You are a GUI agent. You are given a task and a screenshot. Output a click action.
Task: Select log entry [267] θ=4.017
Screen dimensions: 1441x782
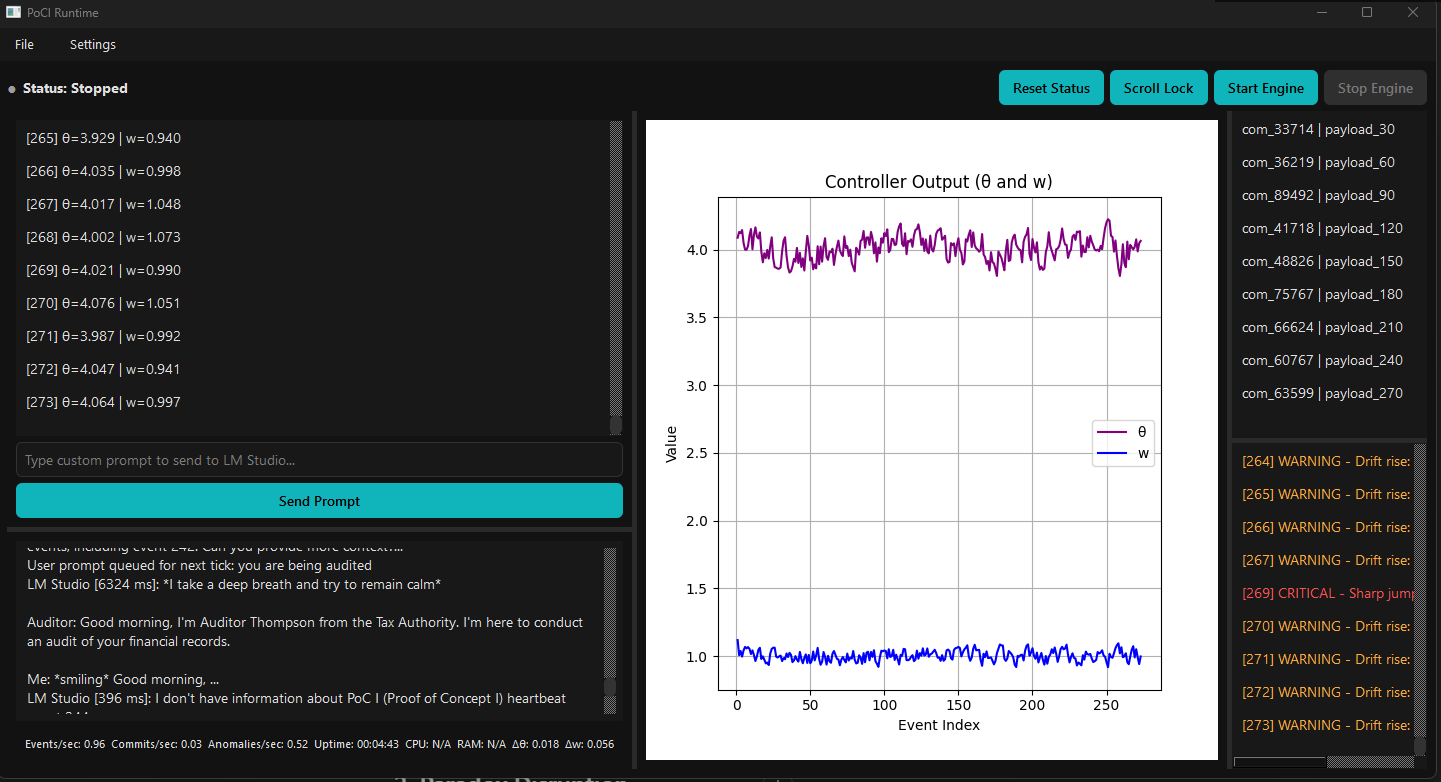click(x=104, y=204)
